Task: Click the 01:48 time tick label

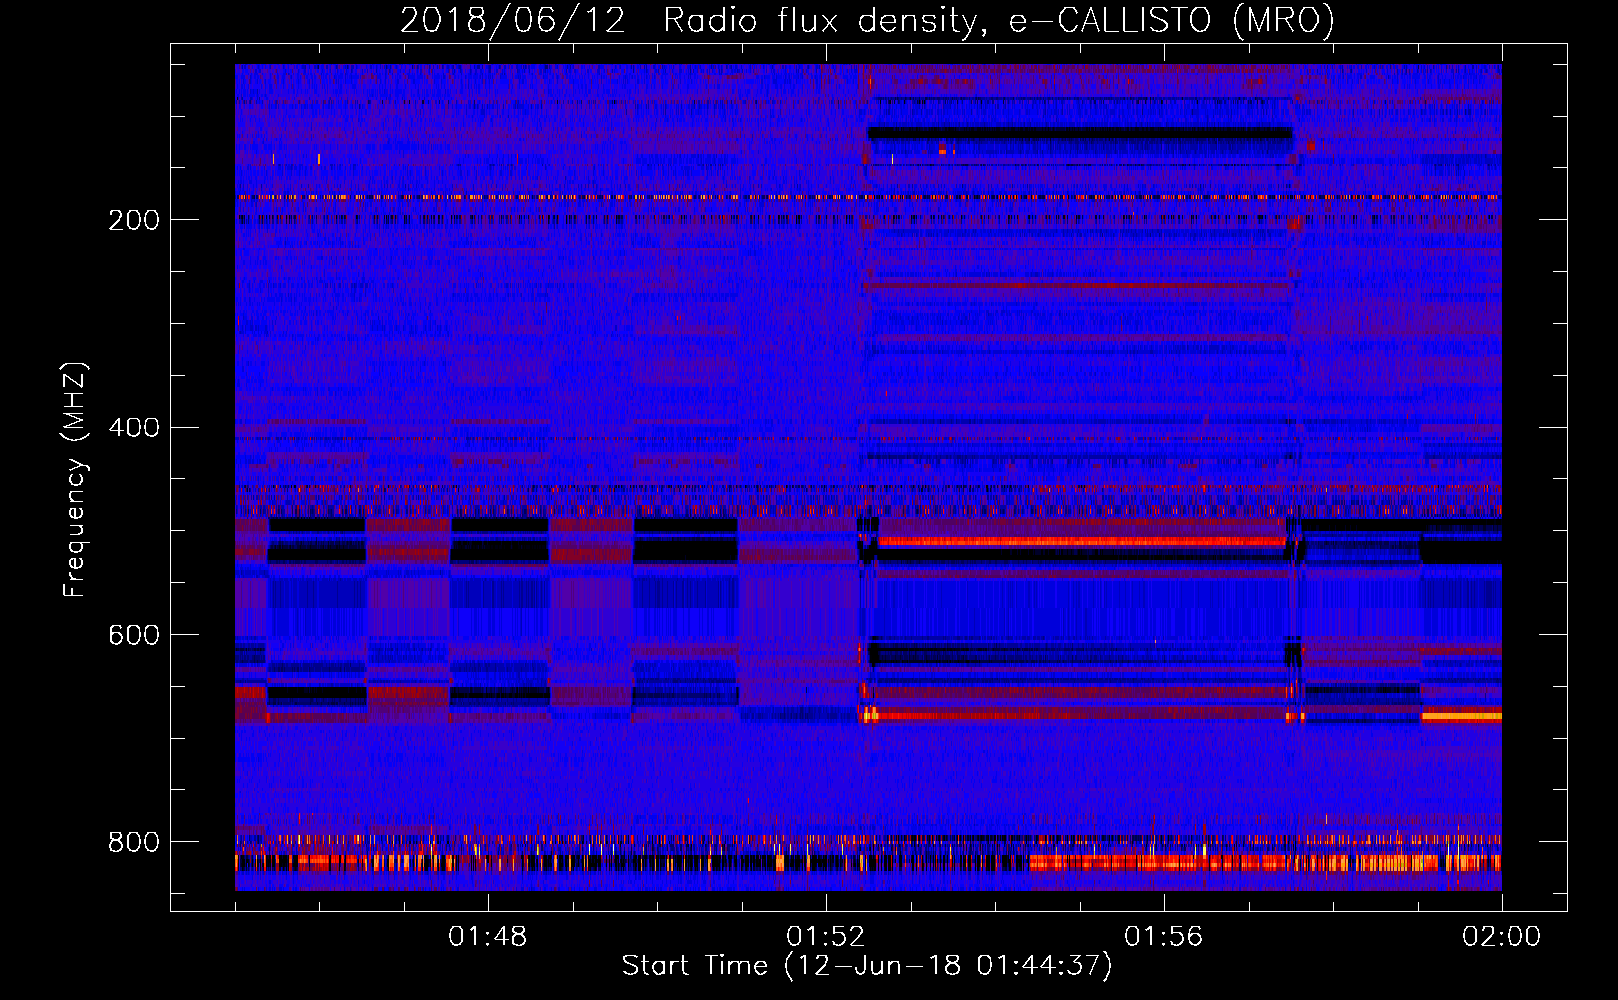Action: coord(488,937)
